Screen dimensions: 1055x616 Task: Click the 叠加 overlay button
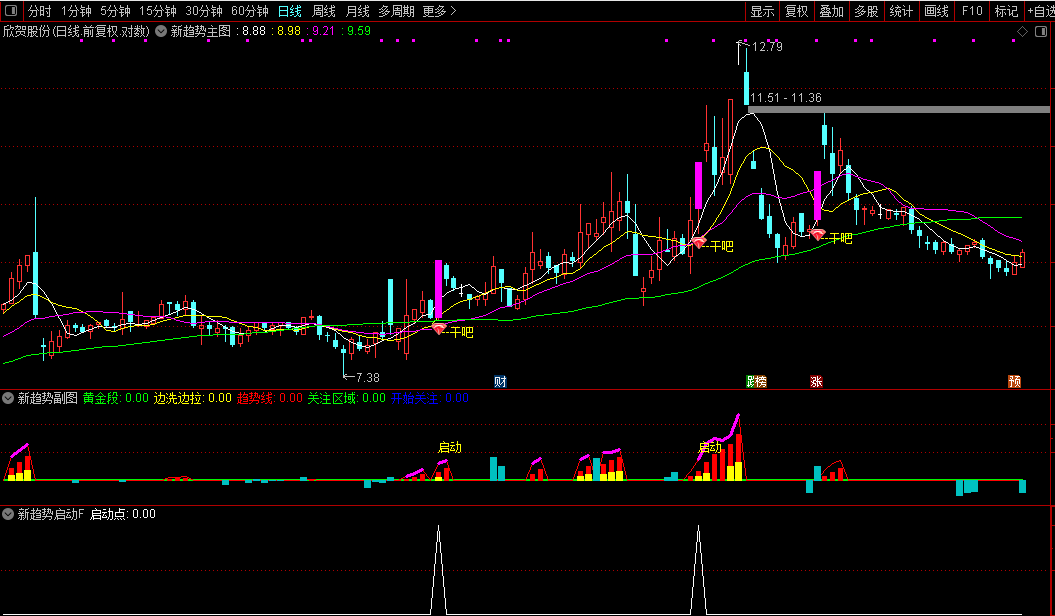click(x=832, y=11)
